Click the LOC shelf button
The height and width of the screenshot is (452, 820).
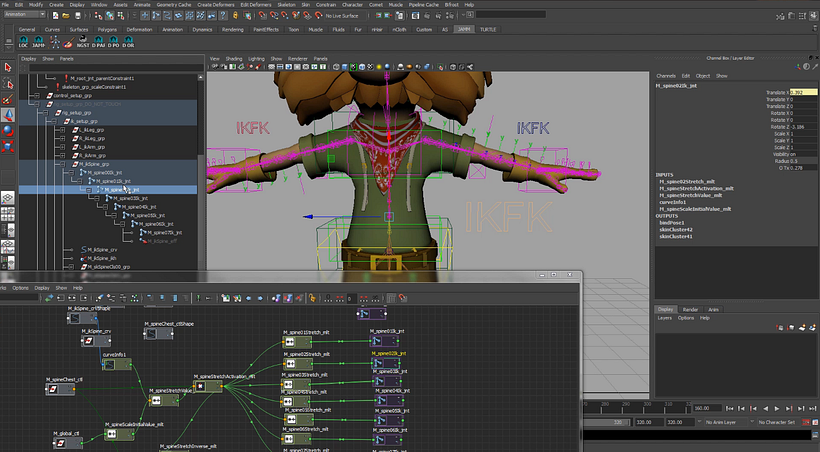point(24,43)
